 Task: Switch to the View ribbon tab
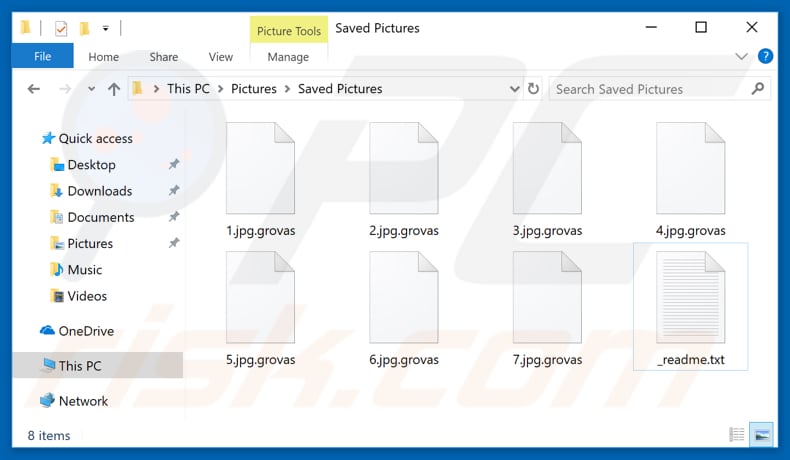click(221, 57)
